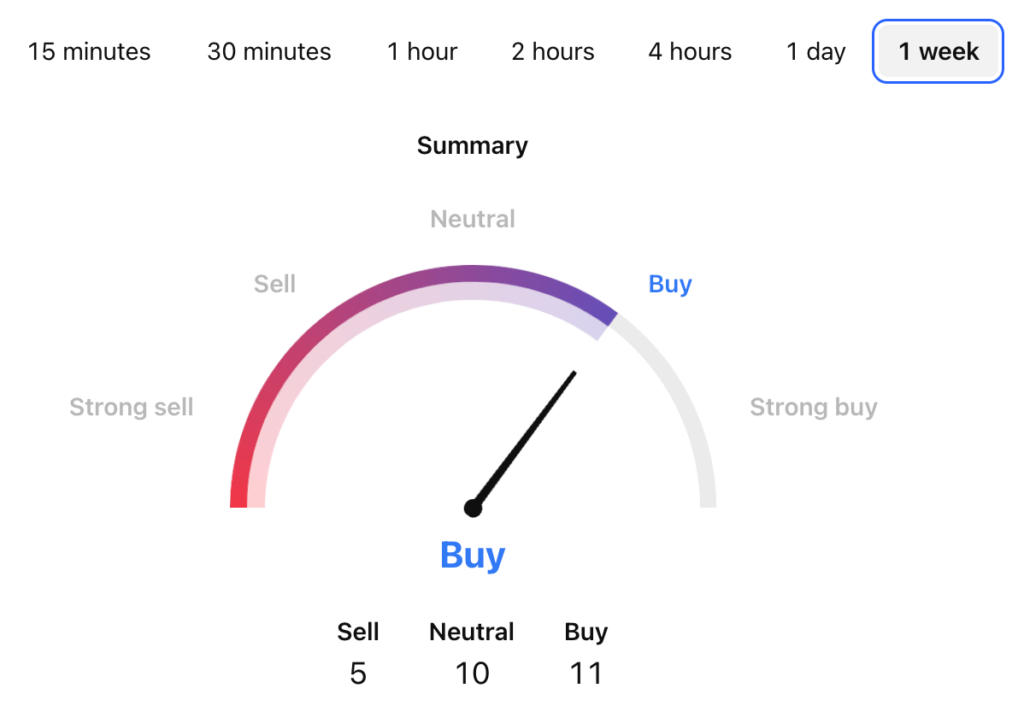This screenshot has height=706, width=1024.
Task: Open the 1 hour interval view
Action: point(422,51)
